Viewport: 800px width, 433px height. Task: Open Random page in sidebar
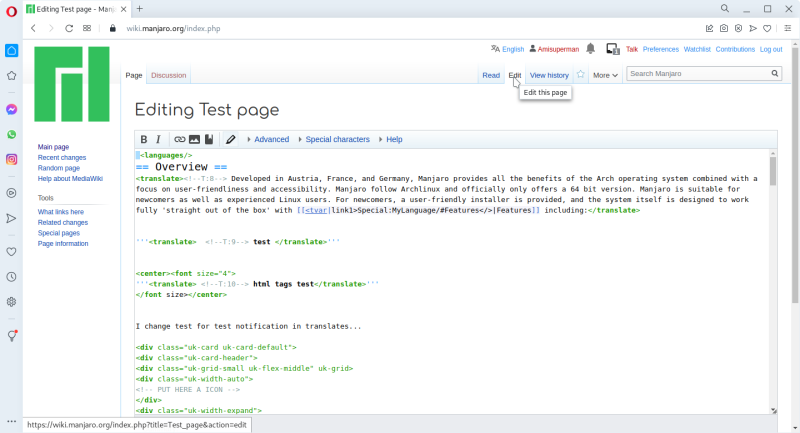[59, 168]
